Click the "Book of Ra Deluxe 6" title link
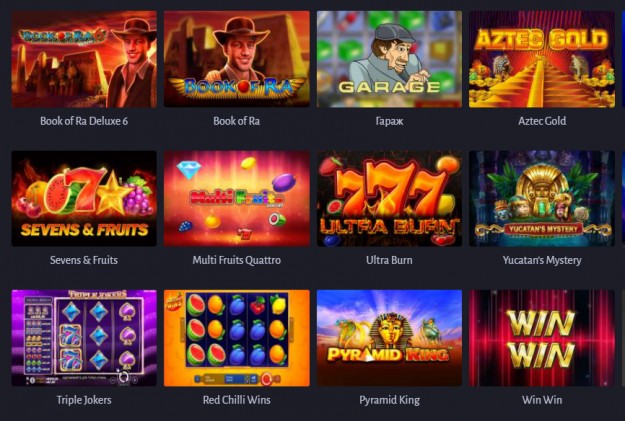 [84, 121]
